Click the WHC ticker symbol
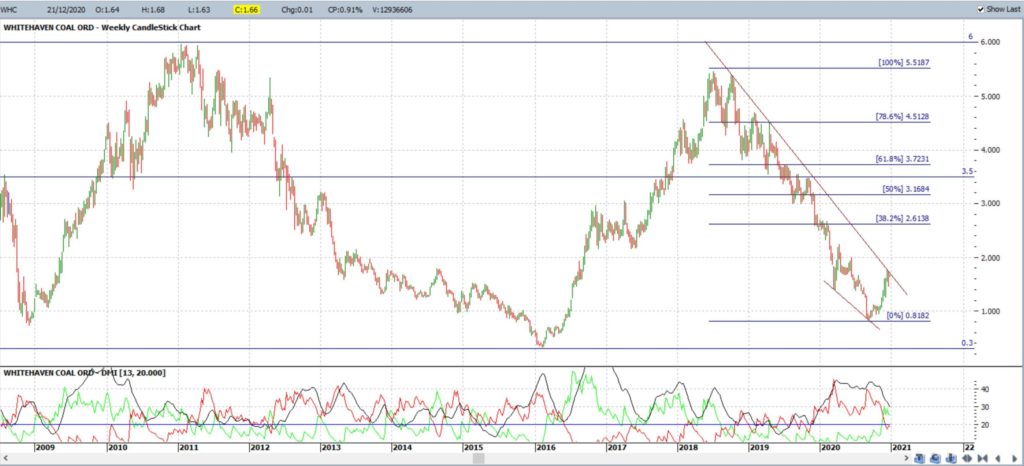 pyautogui.click(x=10, y=10)
